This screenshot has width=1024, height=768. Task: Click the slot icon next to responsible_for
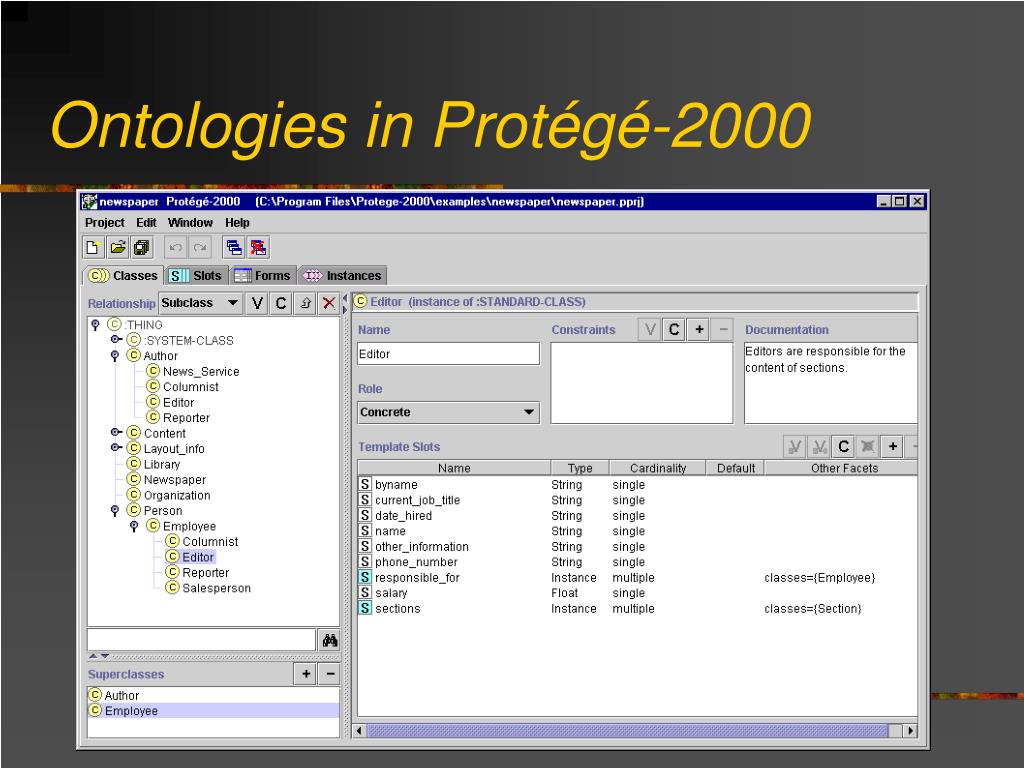coord(365,577)
